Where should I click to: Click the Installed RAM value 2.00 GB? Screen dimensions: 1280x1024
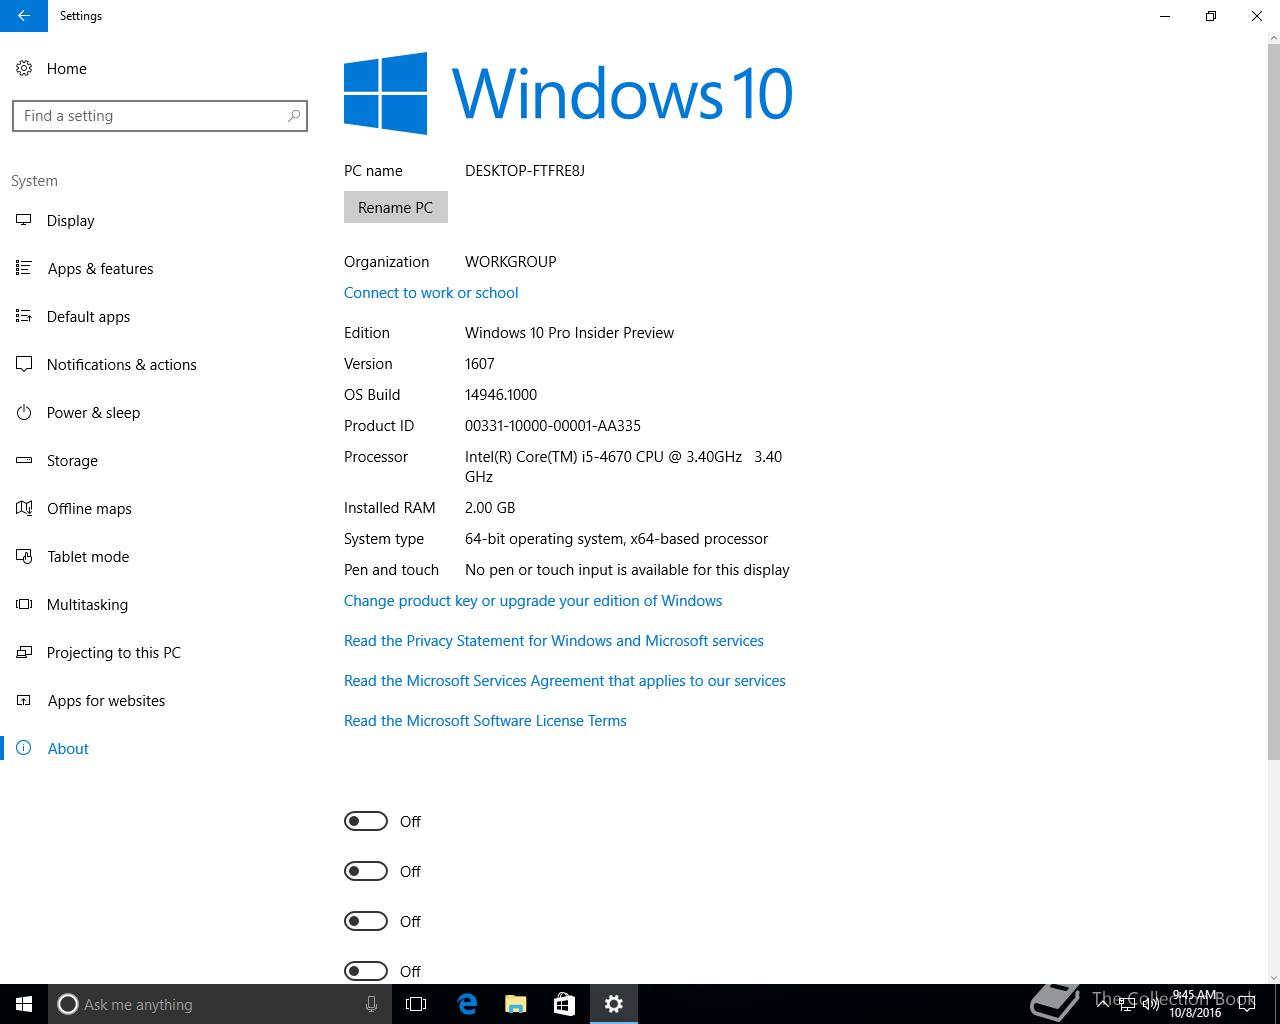click(490, 507)
